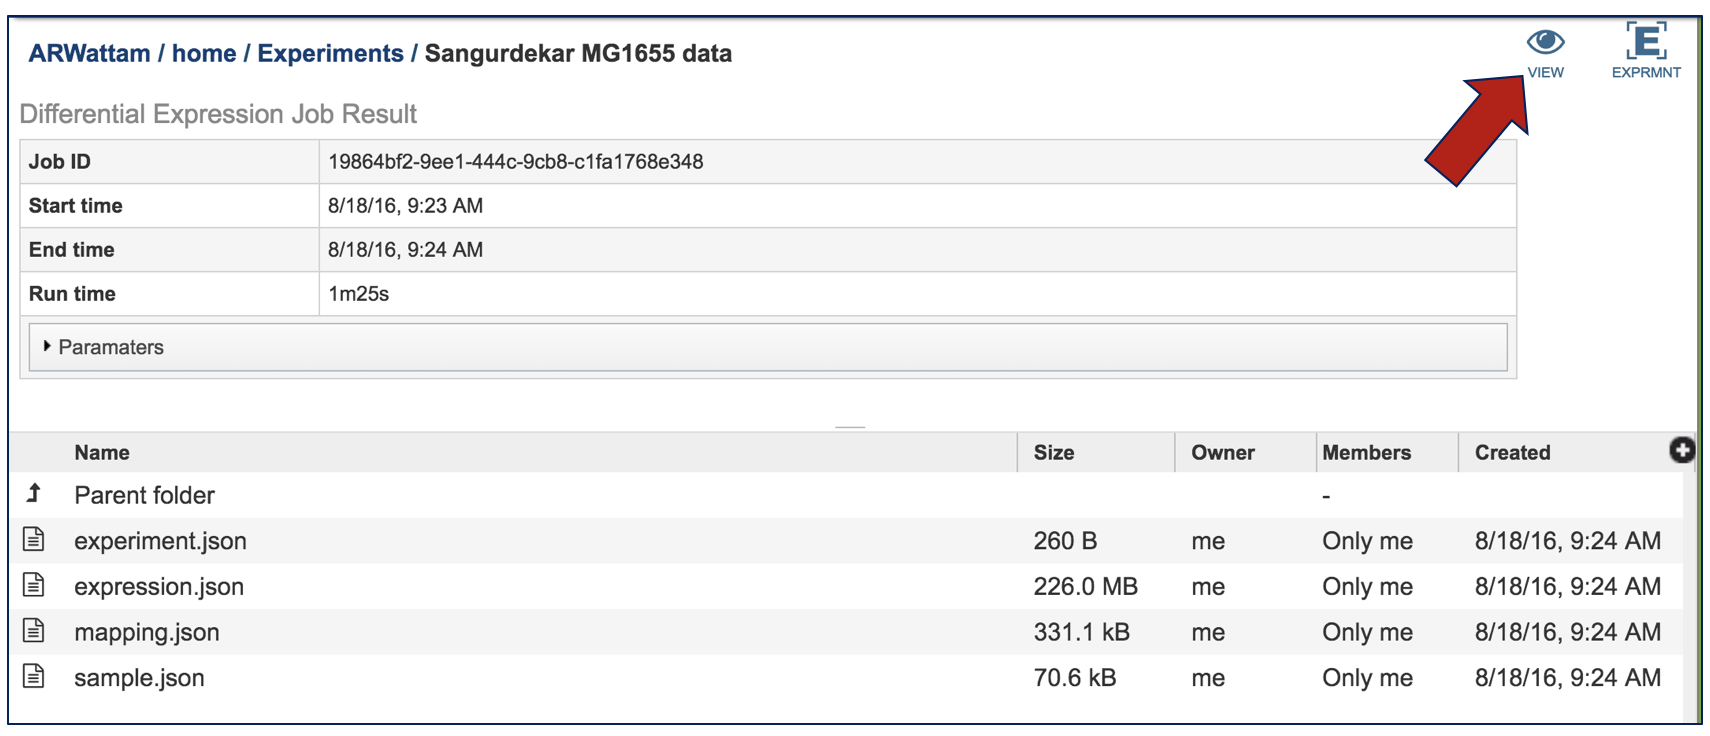Sort by the Name column header
Screen dimensions: 1710x736
coord(102,453)
